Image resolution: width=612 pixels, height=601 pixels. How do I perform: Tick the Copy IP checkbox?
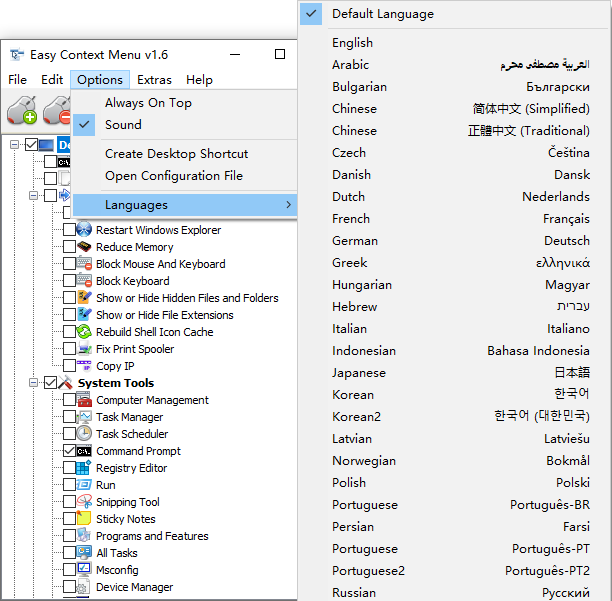(69, 366)
